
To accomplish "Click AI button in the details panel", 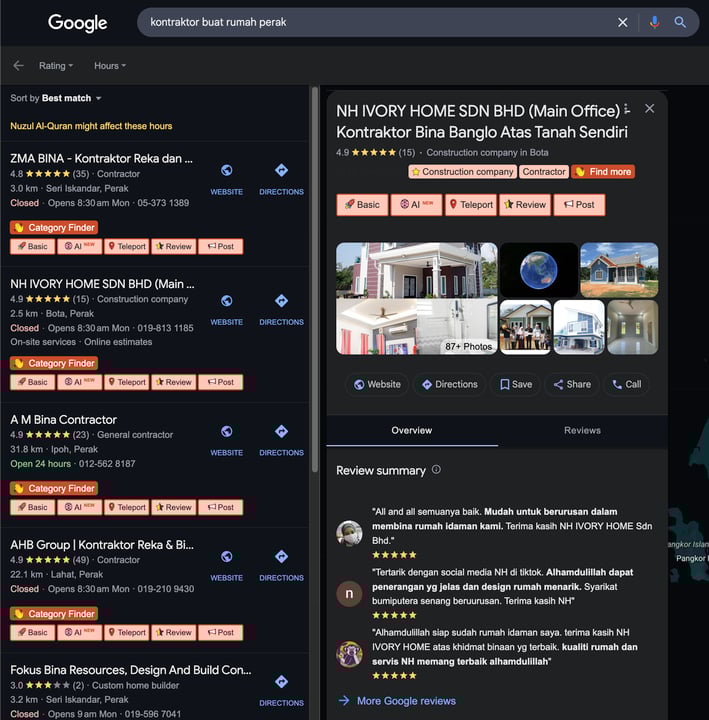I will [416, 205].
